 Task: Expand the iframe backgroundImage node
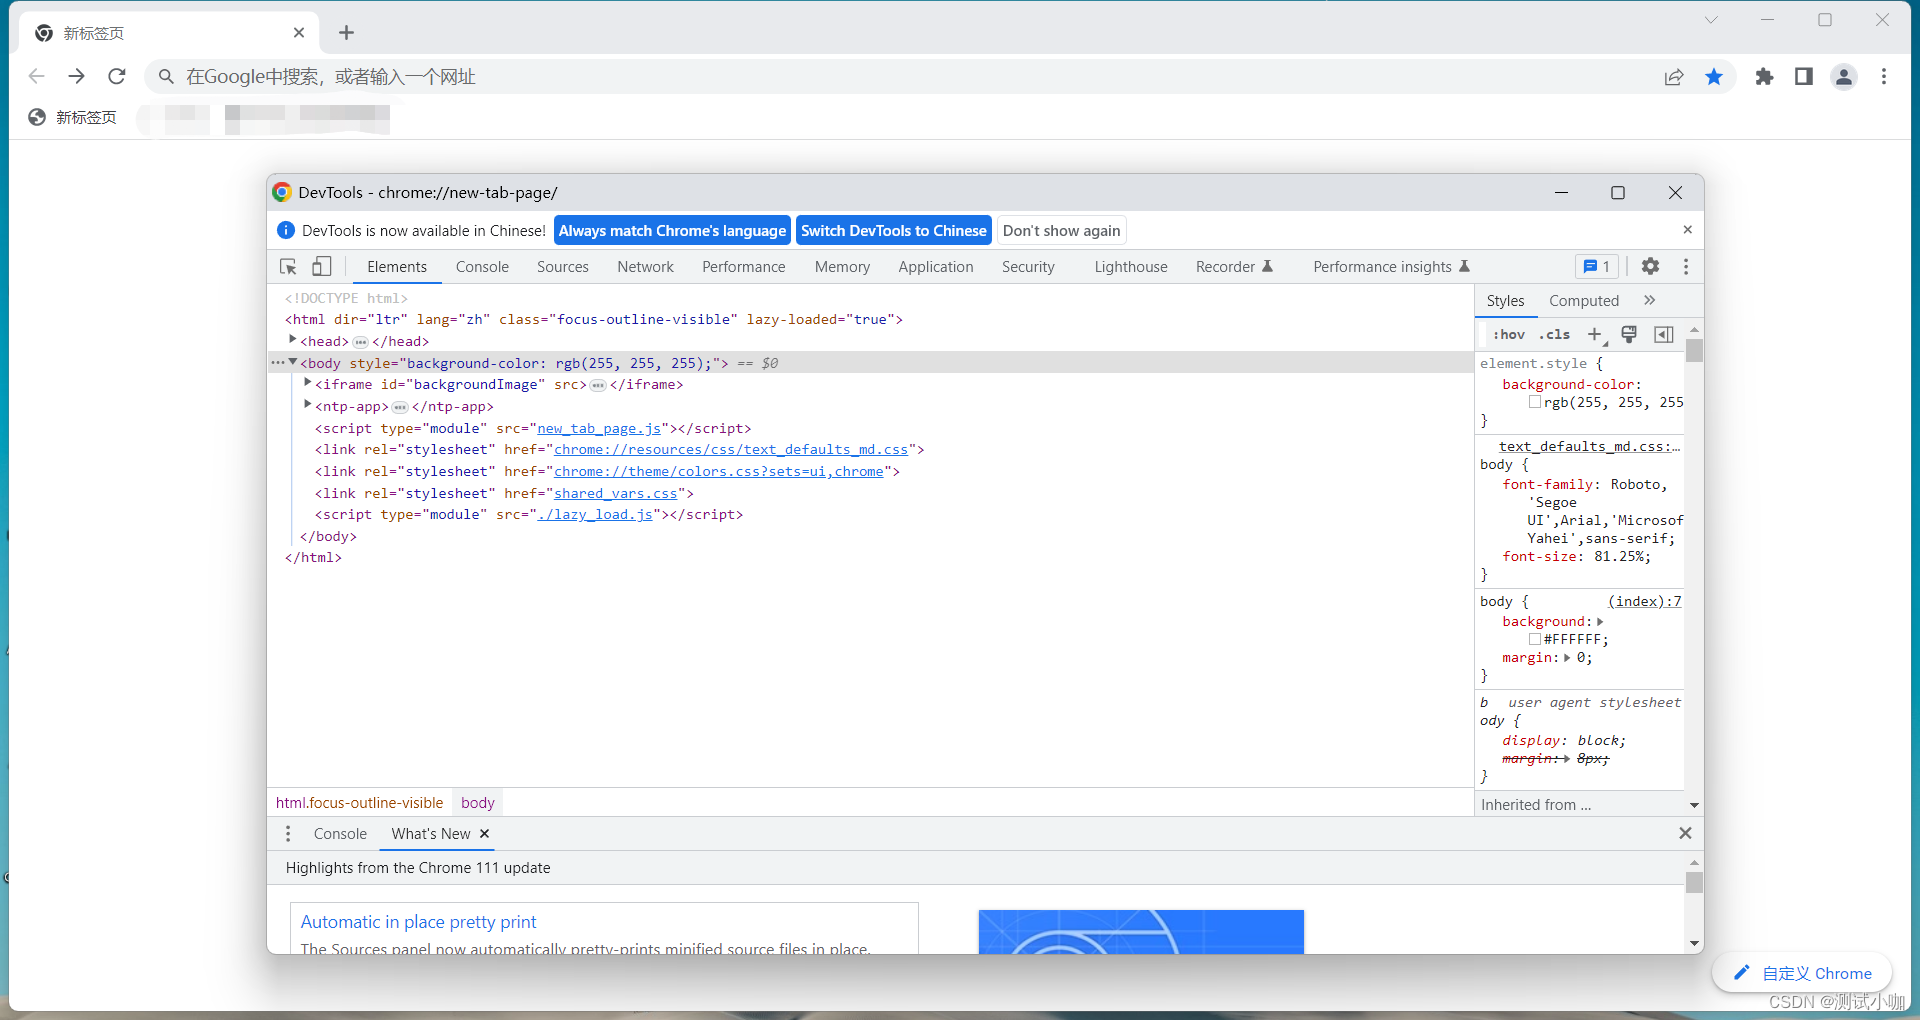click(x=308, y=383)
